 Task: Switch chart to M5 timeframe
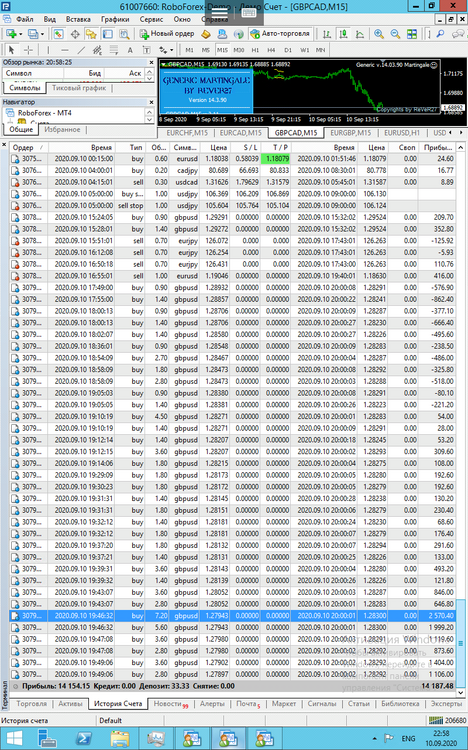tap(205, 50)
